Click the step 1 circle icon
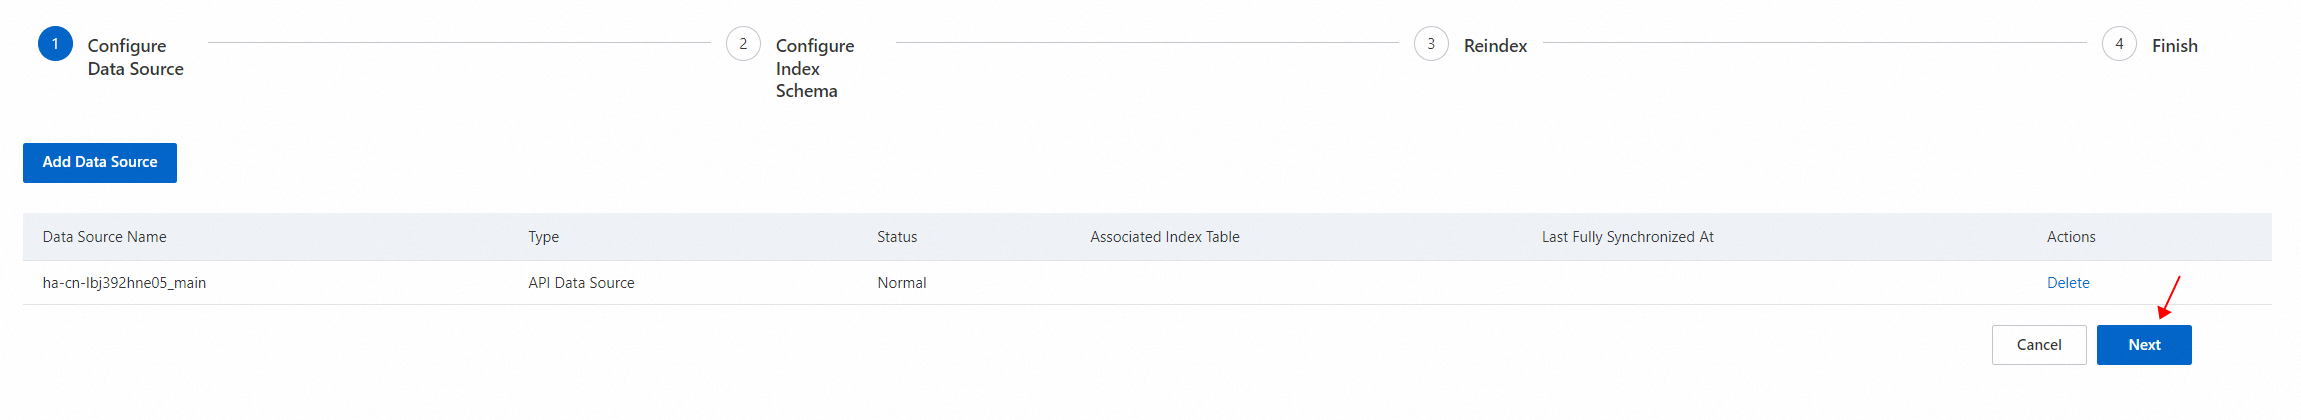 point(55,44)
